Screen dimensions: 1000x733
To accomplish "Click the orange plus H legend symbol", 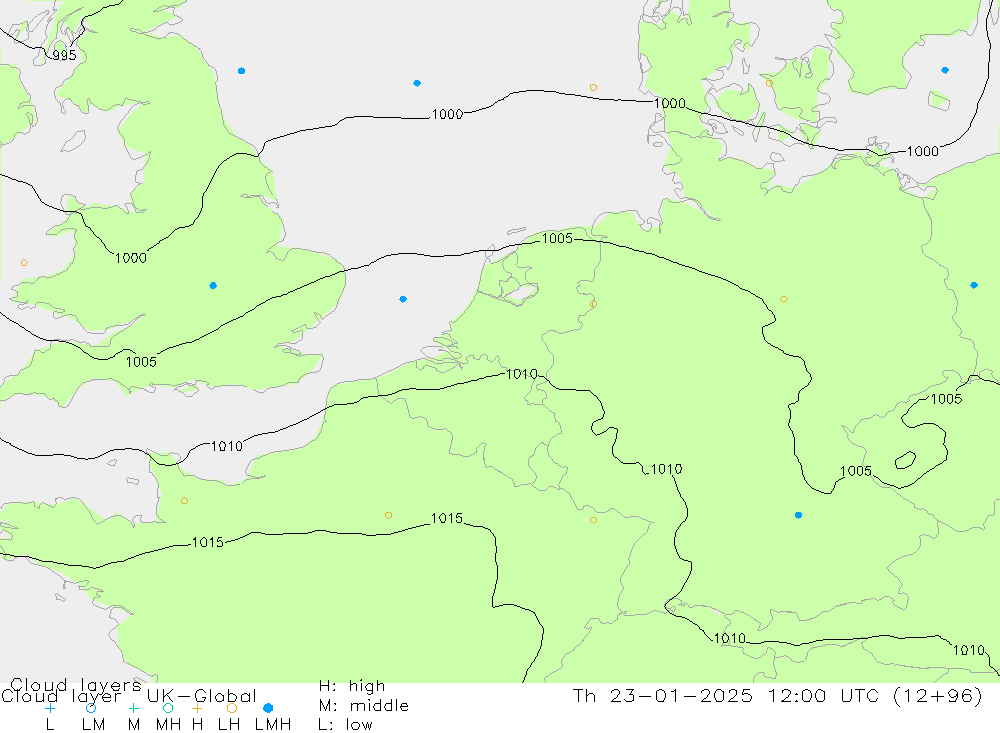I will 197,708.
